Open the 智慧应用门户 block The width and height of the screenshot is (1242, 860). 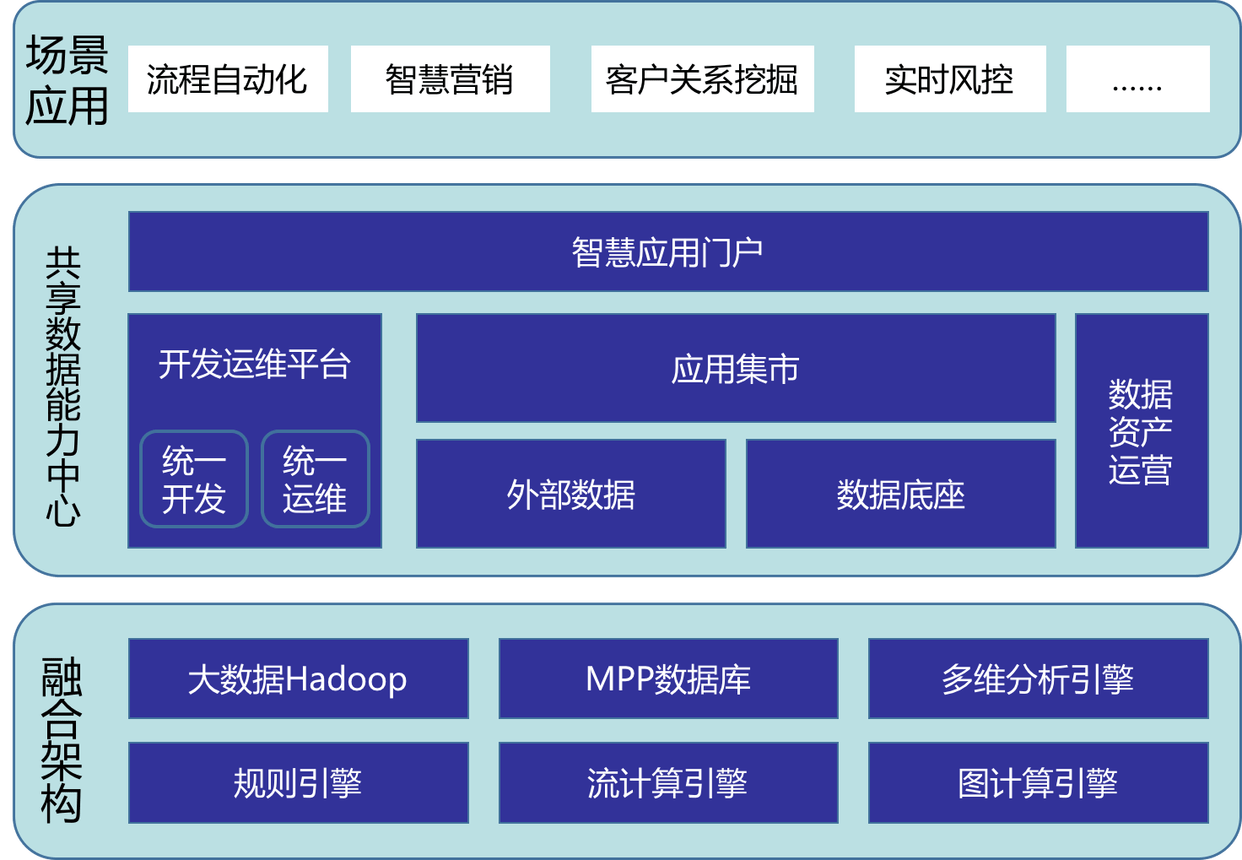click(x=668, y=252)
